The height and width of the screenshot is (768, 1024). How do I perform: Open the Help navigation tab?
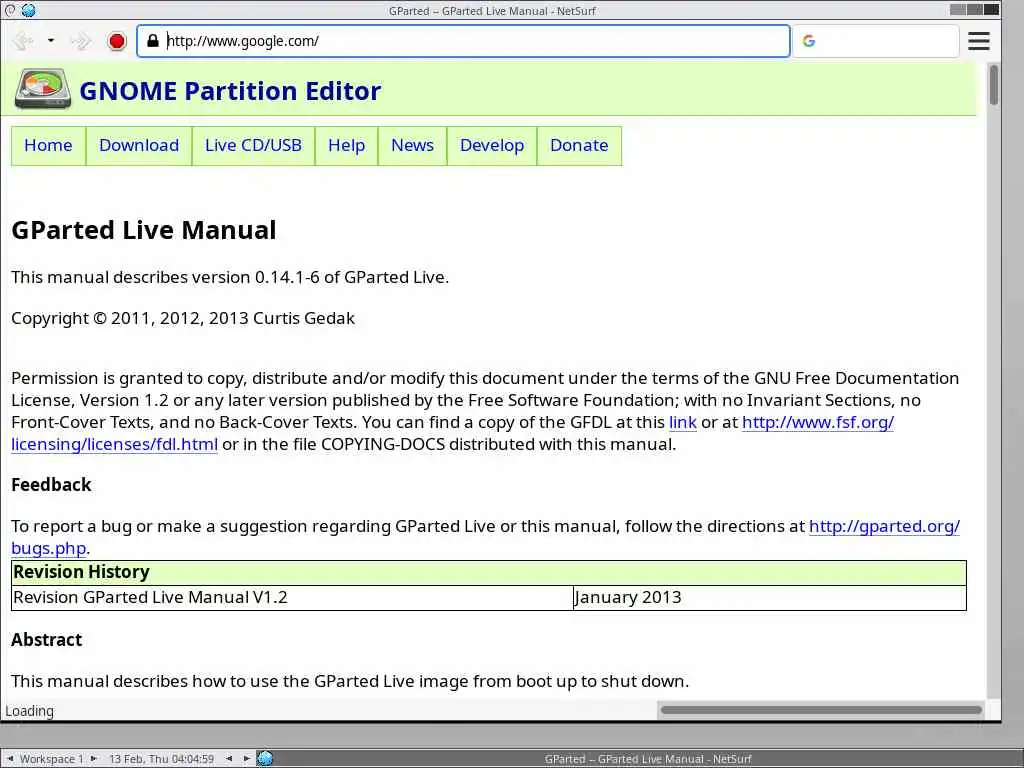[x=347, y=146]
